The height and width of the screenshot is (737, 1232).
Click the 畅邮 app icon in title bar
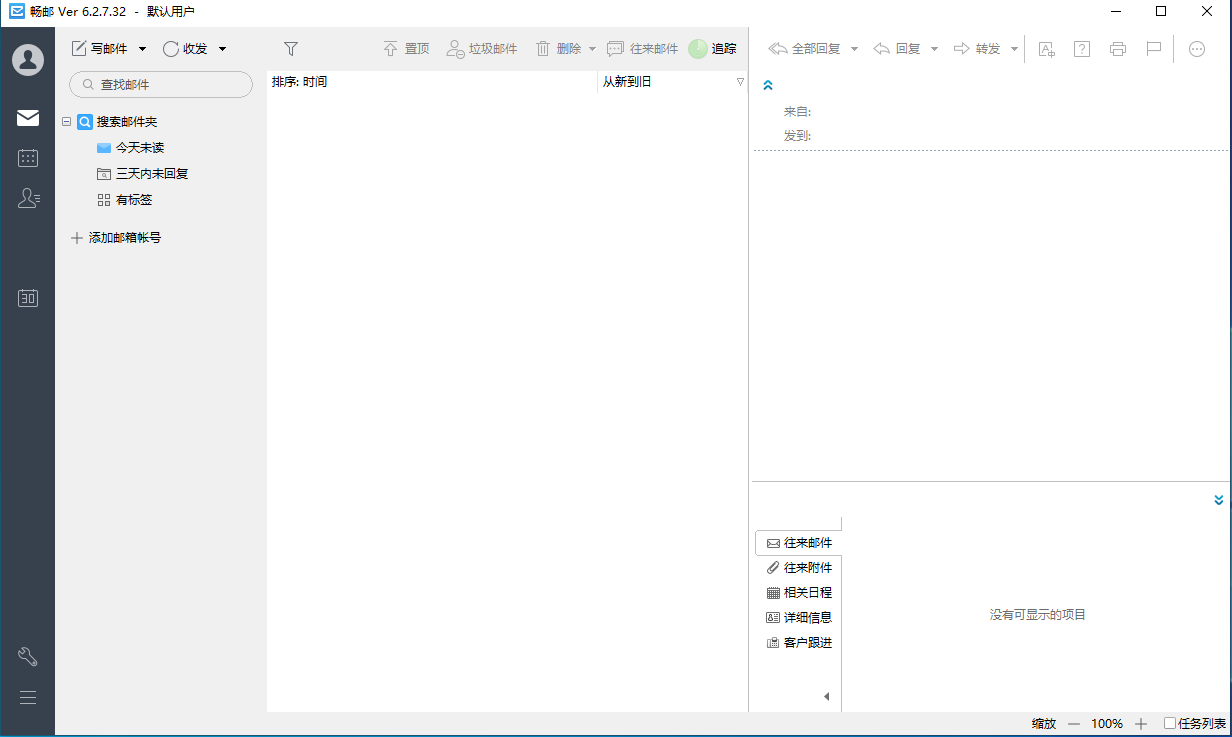(17, 12)
